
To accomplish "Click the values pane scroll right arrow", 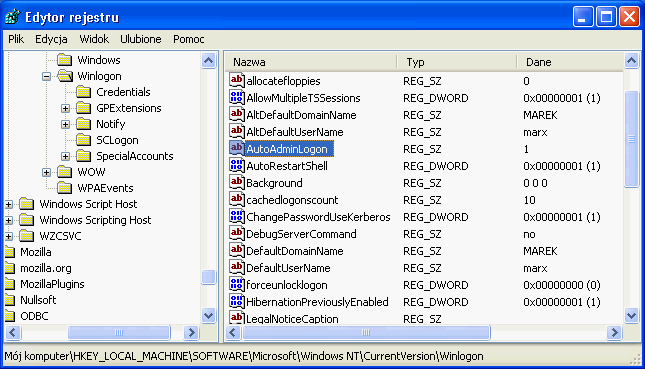I will pos(614,332).
